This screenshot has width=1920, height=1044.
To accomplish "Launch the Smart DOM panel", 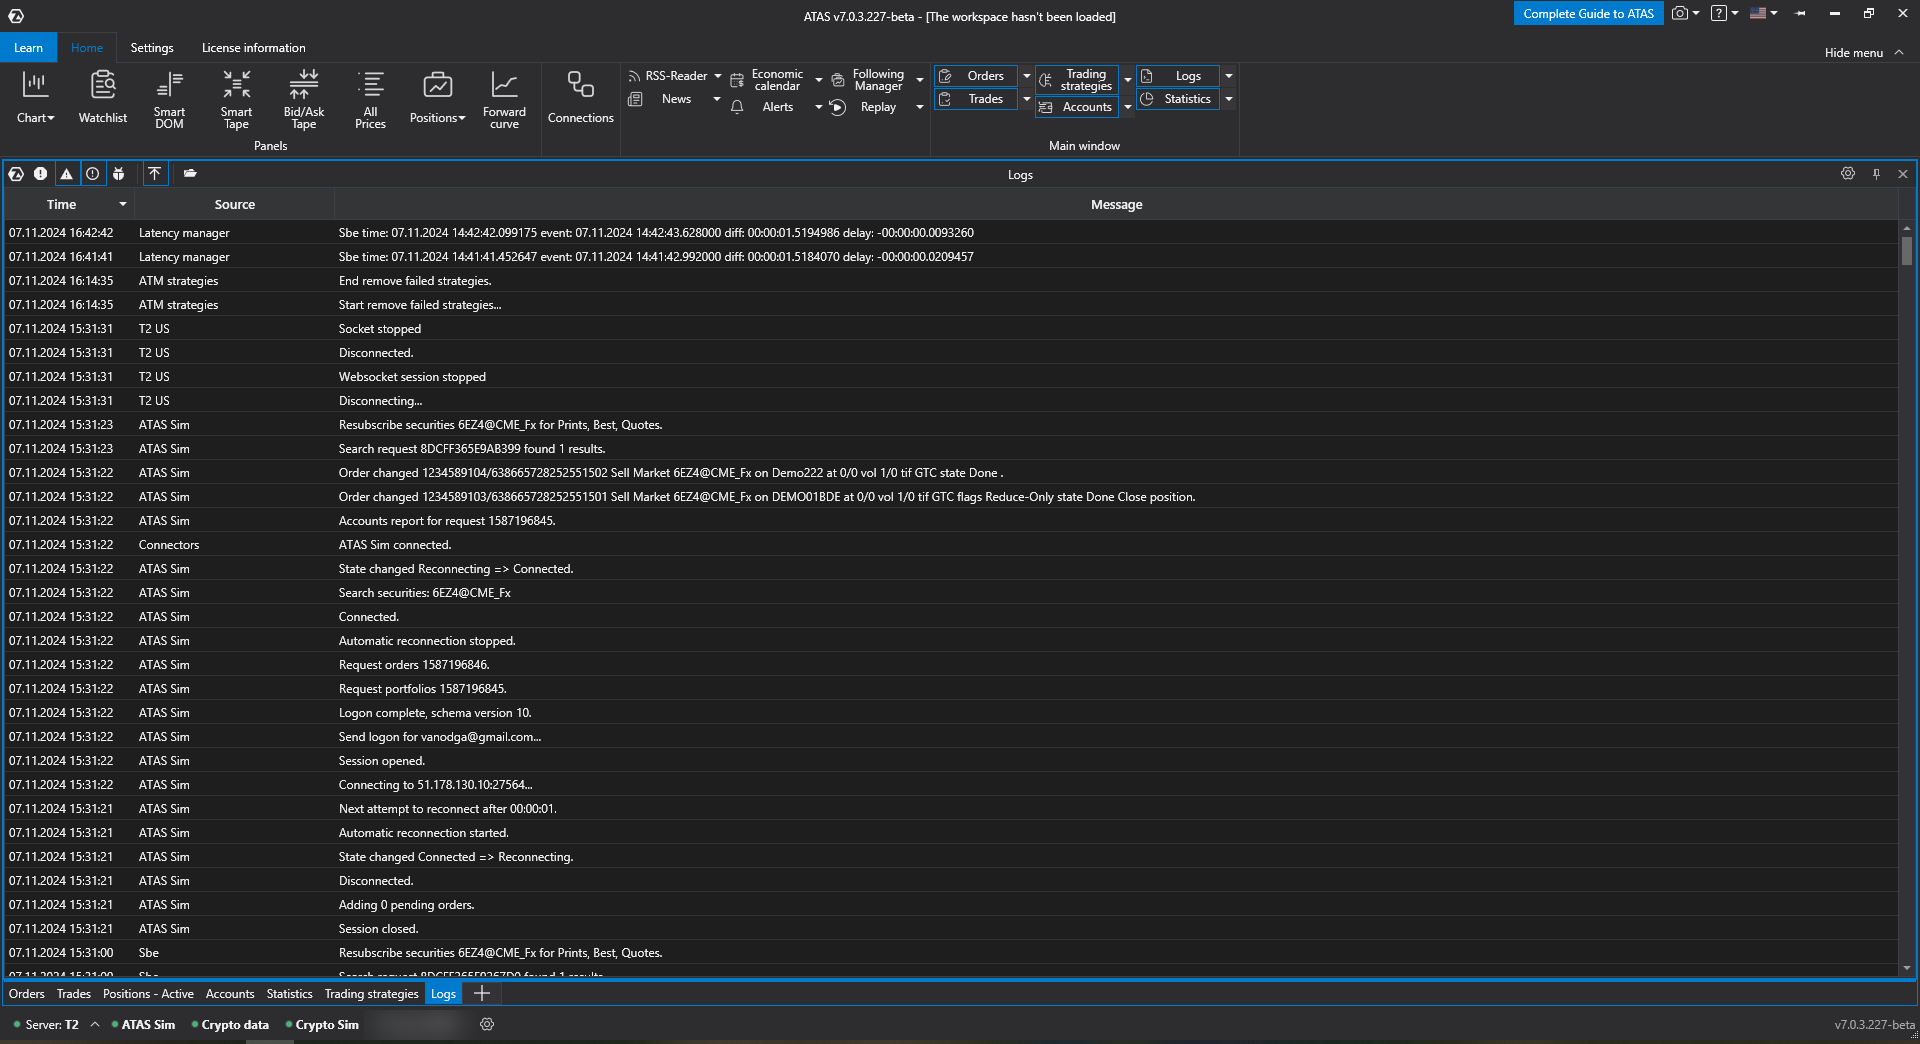I will click(x=169, y=98).
